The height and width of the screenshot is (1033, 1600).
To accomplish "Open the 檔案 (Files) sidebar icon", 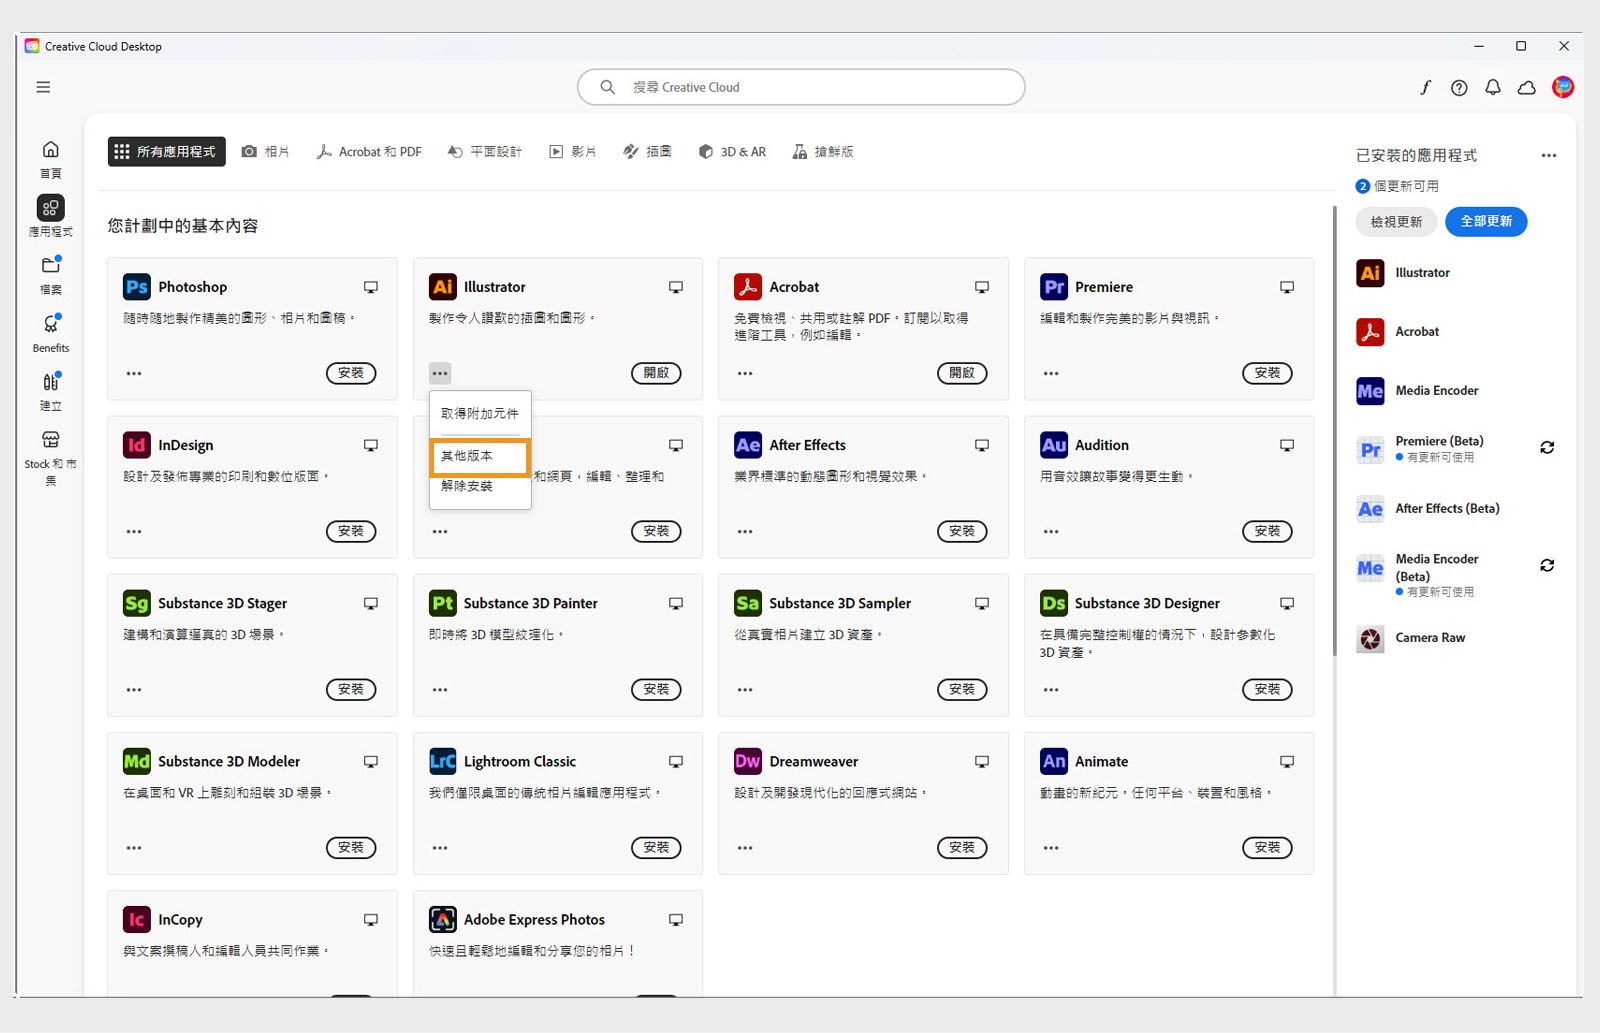I will 50,266.
